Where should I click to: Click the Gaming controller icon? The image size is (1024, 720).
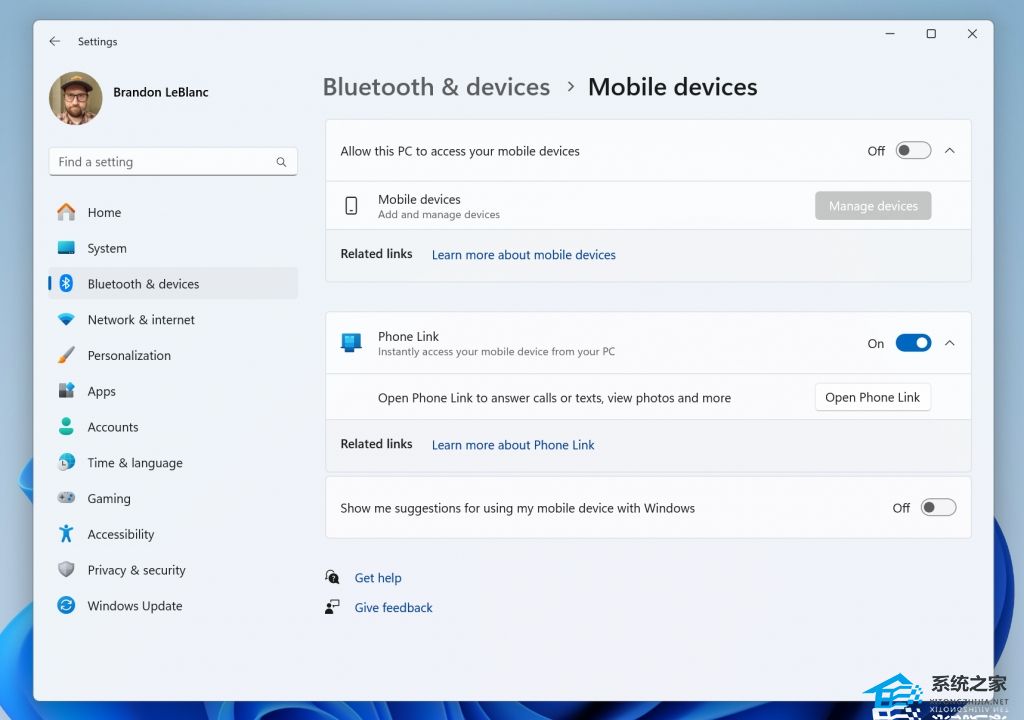[x=66, y=498]
